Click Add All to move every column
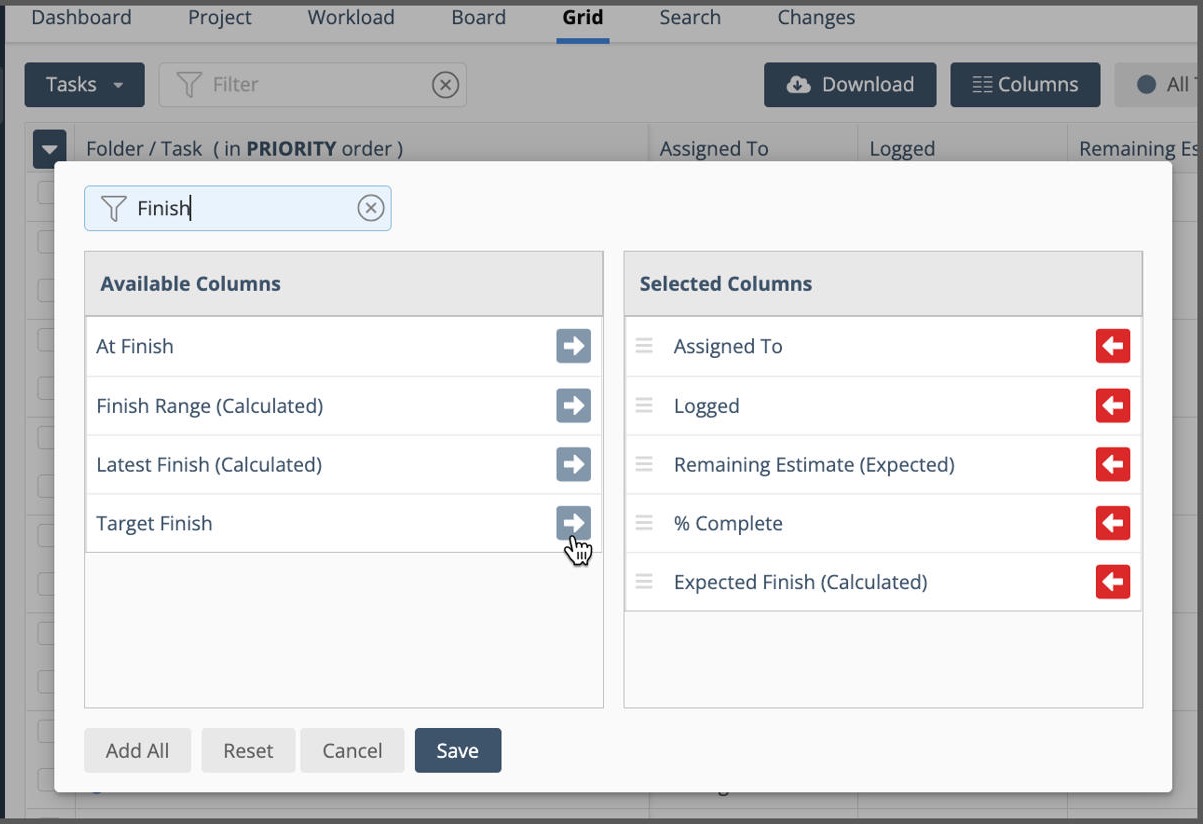The width and height of the screenshot is (1203, 824). [137, 750]
